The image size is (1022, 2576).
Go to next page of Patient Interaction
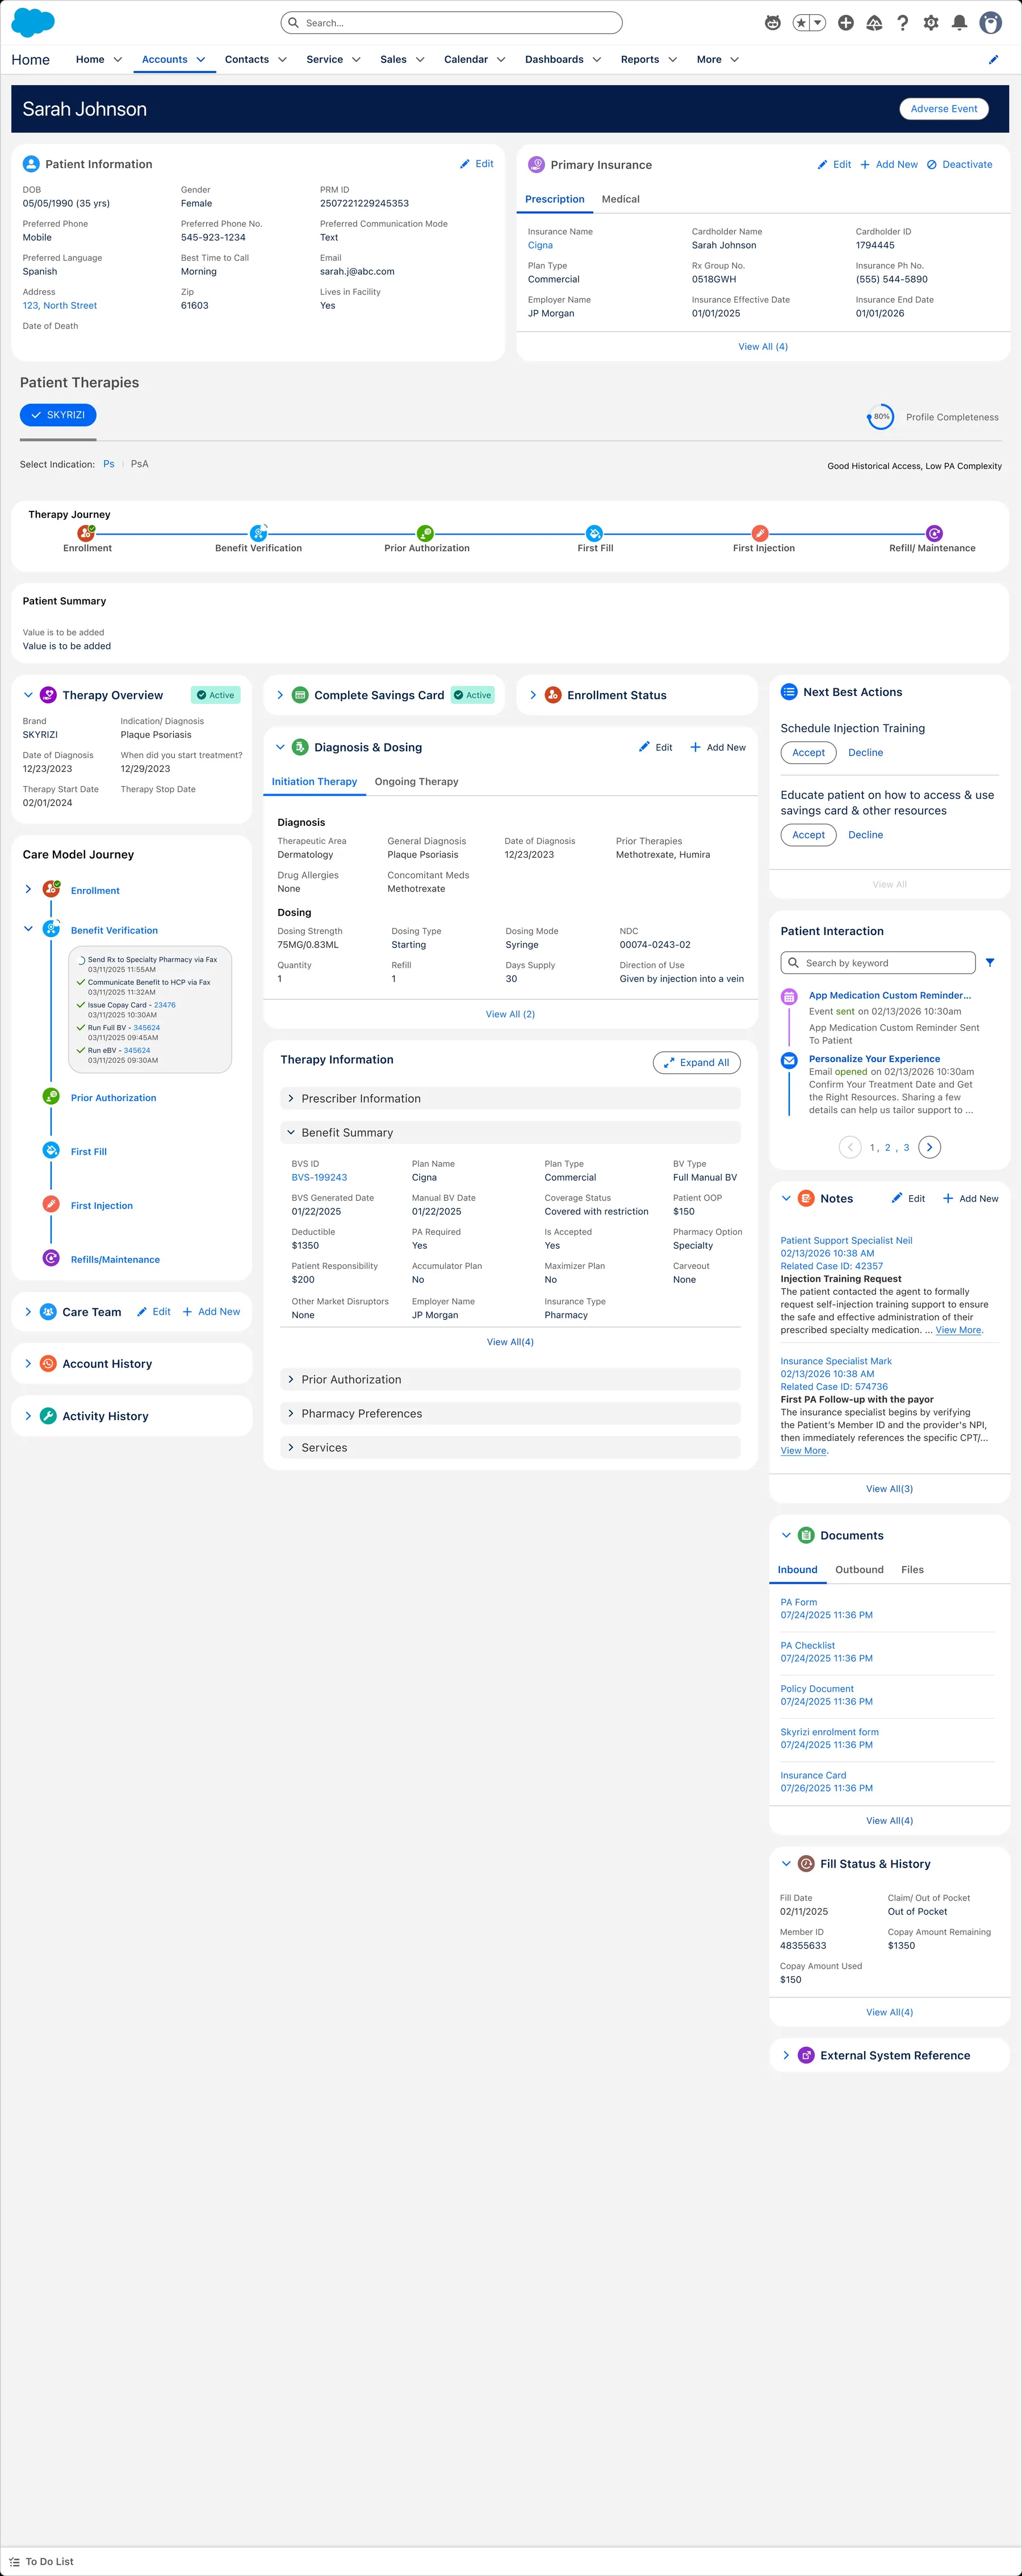(x=930, y=1147)
